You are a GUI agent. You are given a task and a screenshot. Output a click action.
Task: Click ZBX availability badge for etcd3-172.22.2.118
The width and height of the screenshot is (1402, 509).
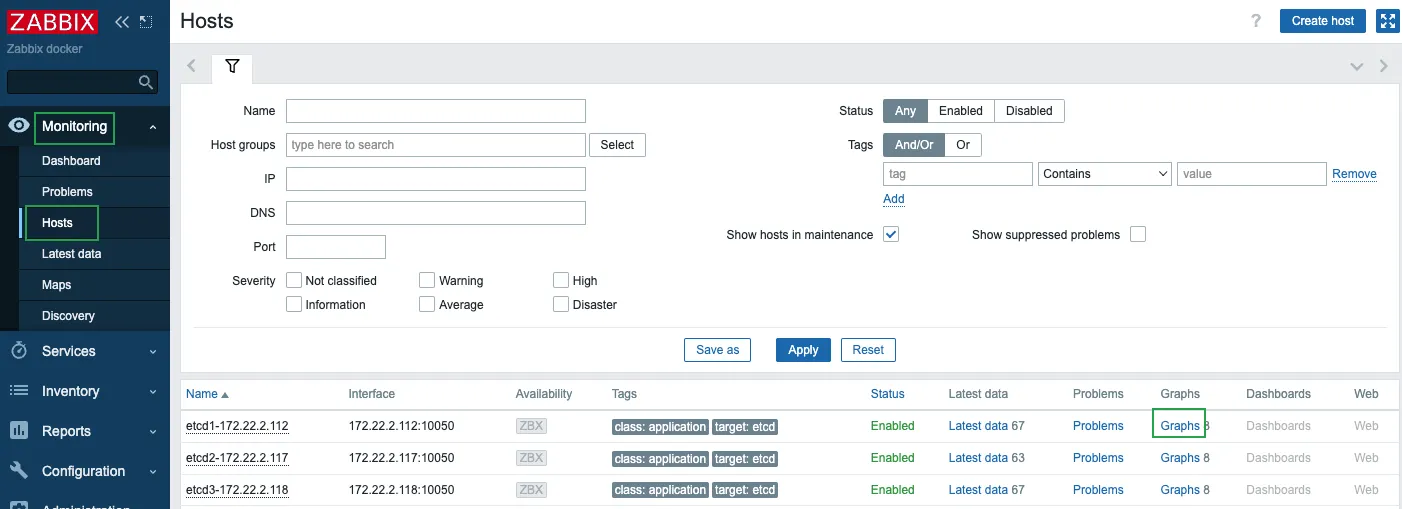point(531,490)
